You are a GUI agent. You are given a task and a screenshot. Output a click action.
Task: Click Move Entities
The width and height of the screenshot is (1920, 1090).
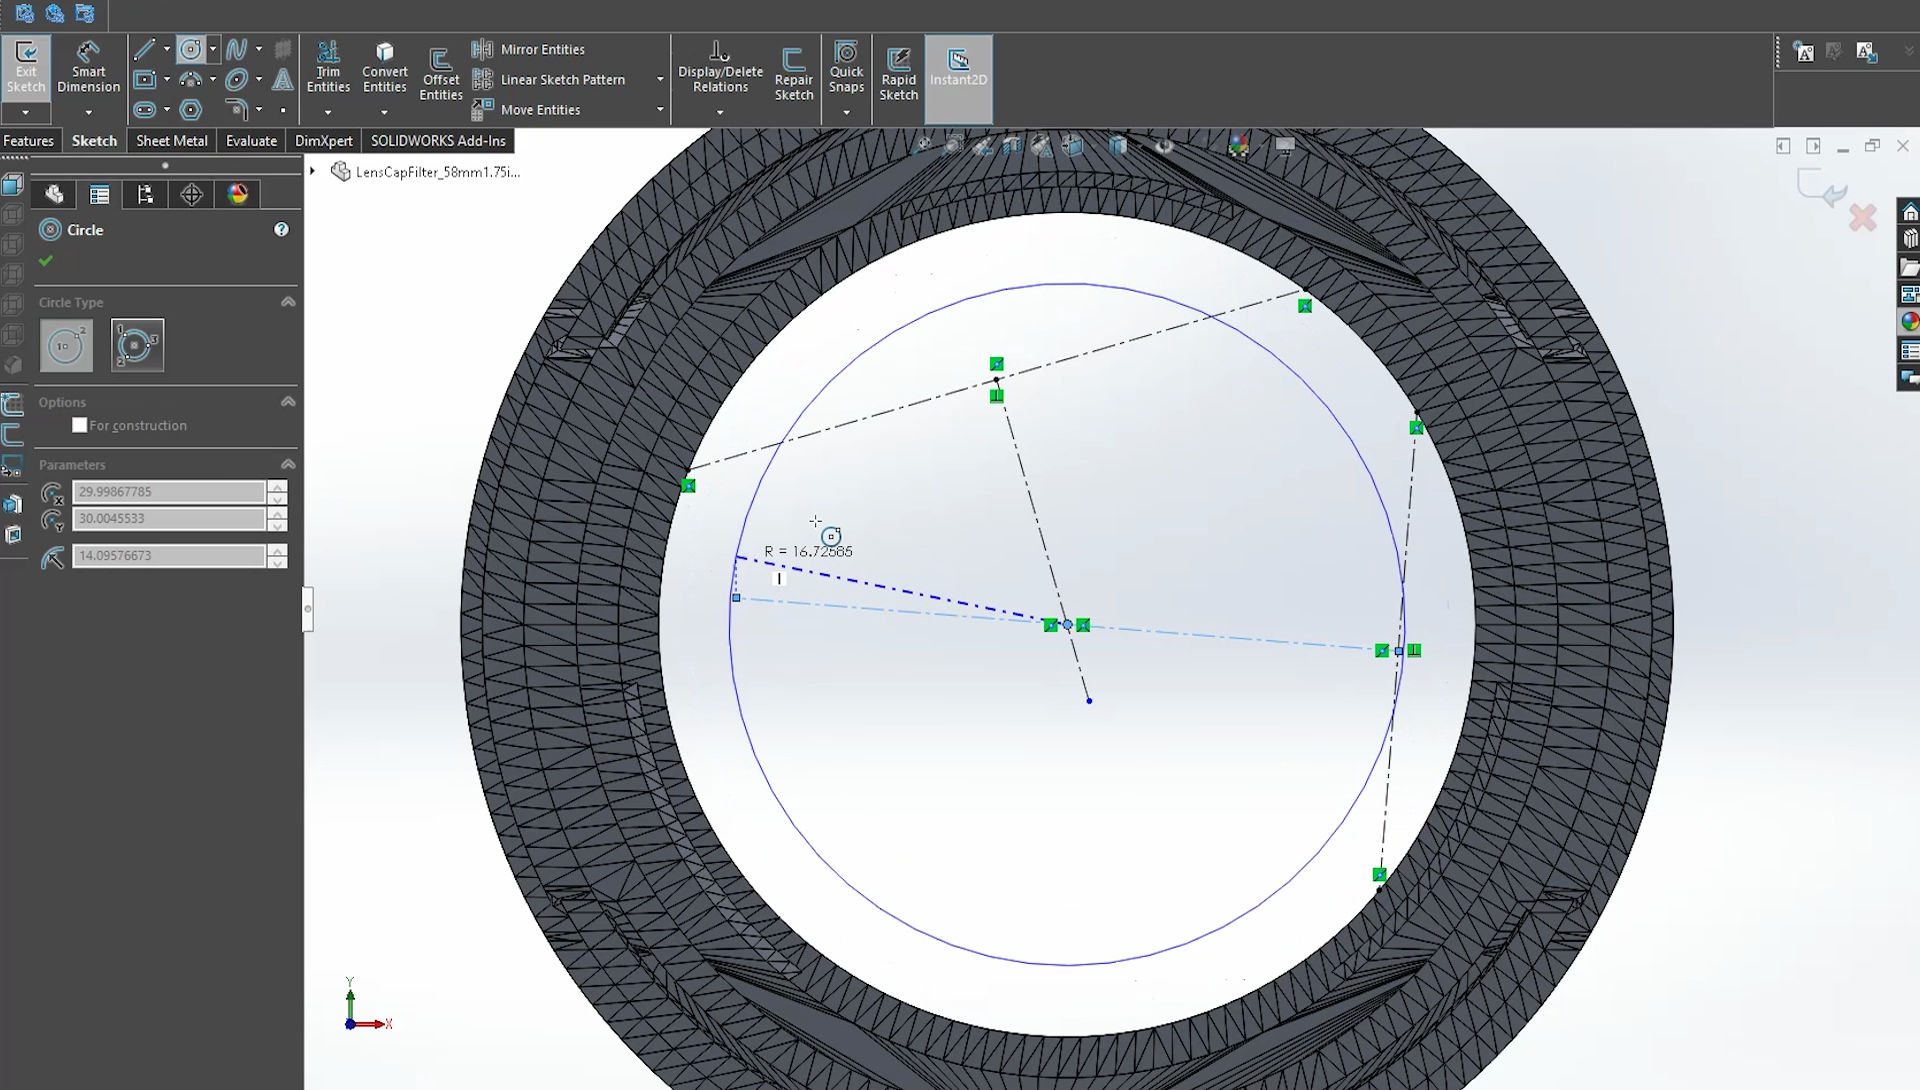(526, 110)
